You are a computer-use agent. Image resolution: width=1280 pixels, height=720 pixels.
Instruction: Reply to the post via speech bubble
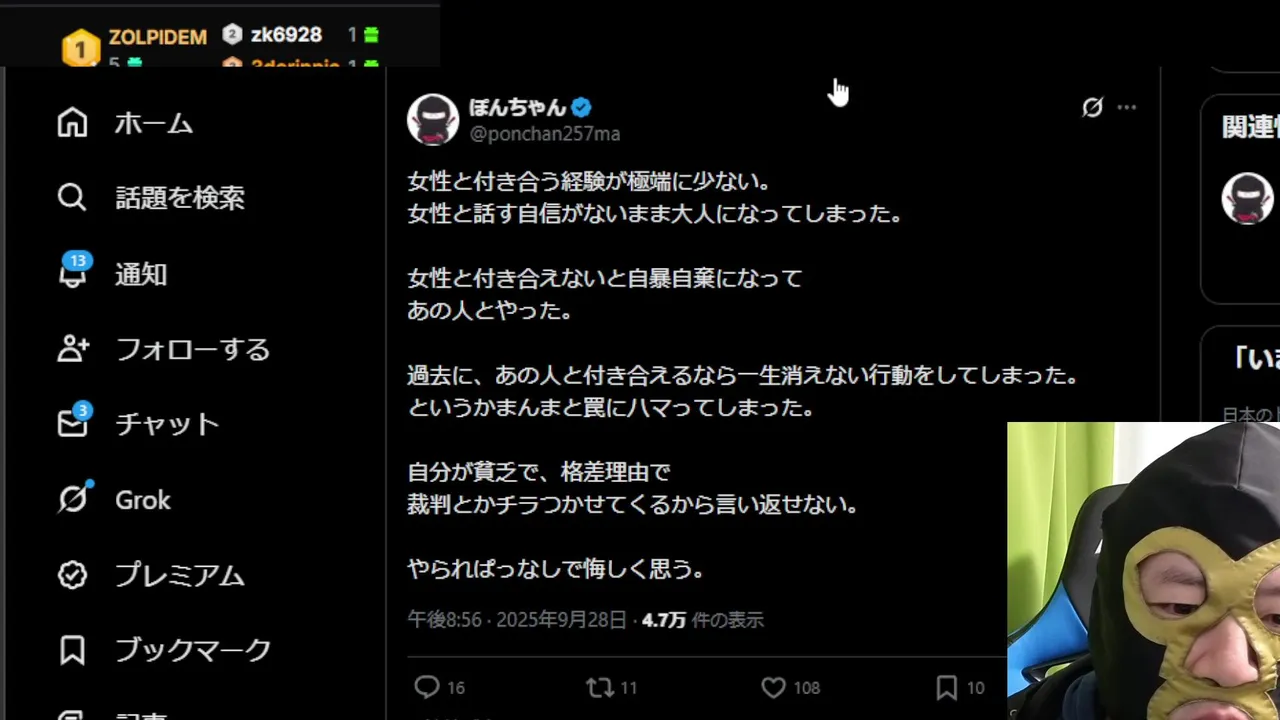coord(427,687)
